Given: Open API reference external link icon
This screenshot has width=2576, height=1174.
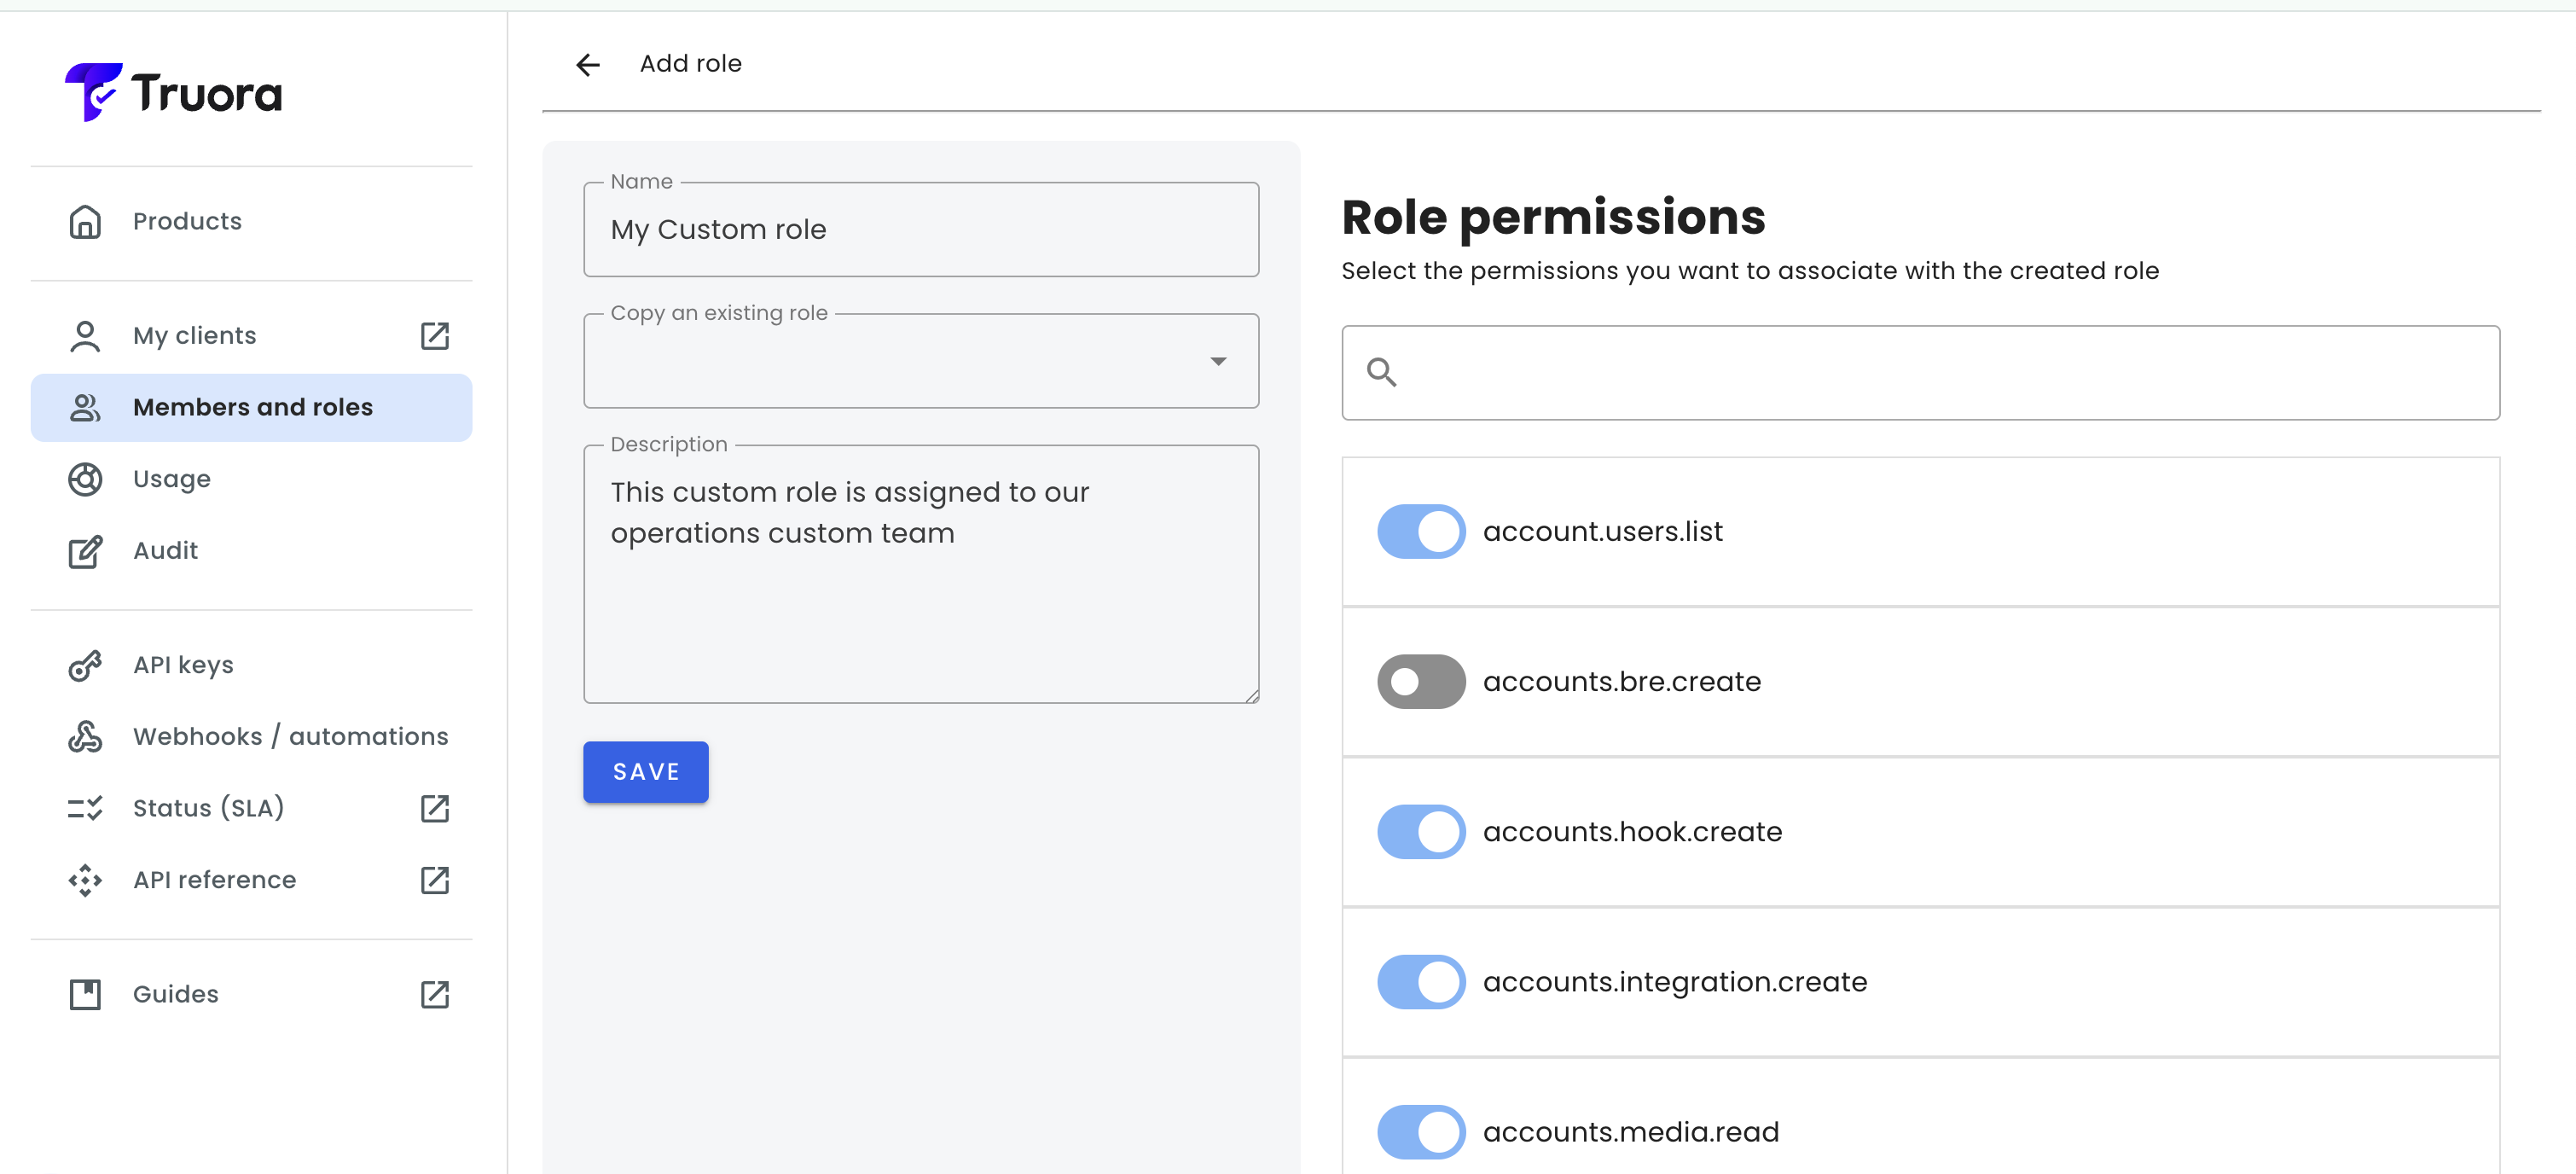Looking at the screenshot, I should (435, 880).
